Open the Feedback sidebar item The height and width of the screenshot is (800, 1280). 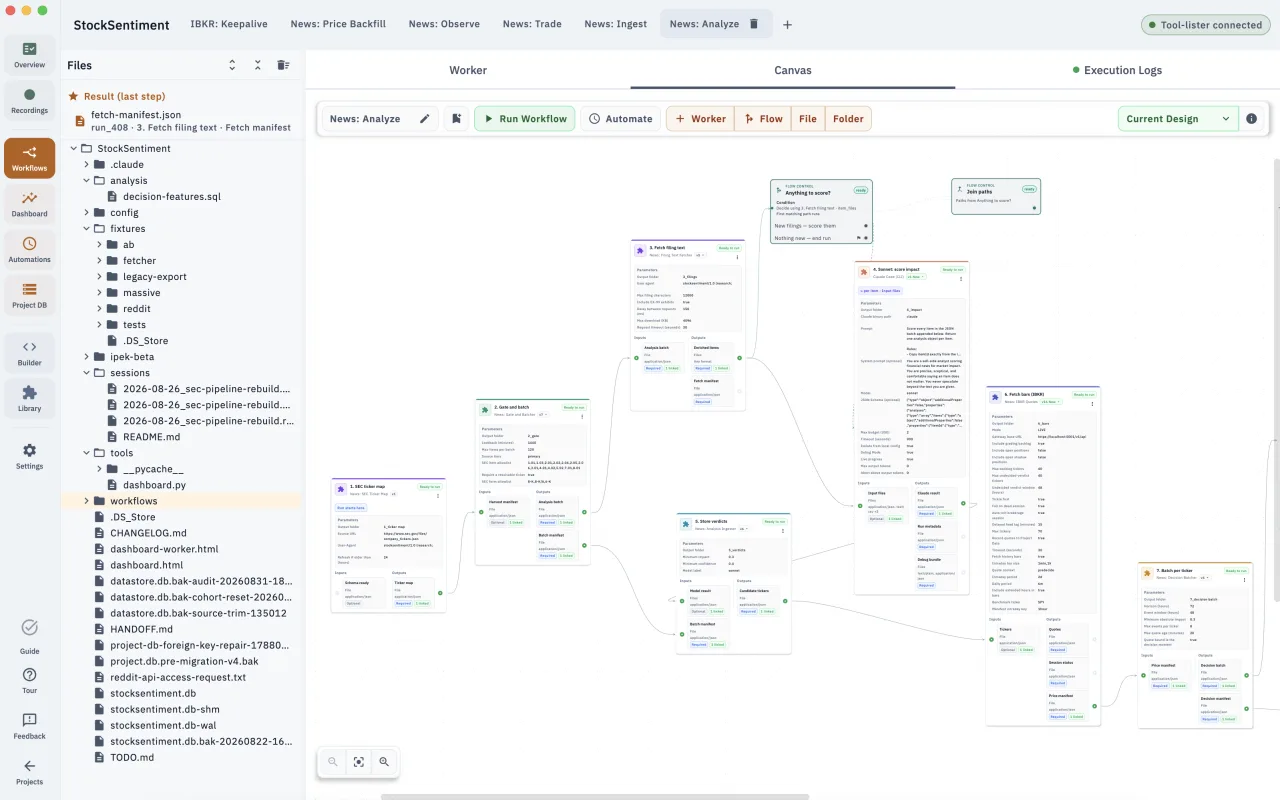29,727
